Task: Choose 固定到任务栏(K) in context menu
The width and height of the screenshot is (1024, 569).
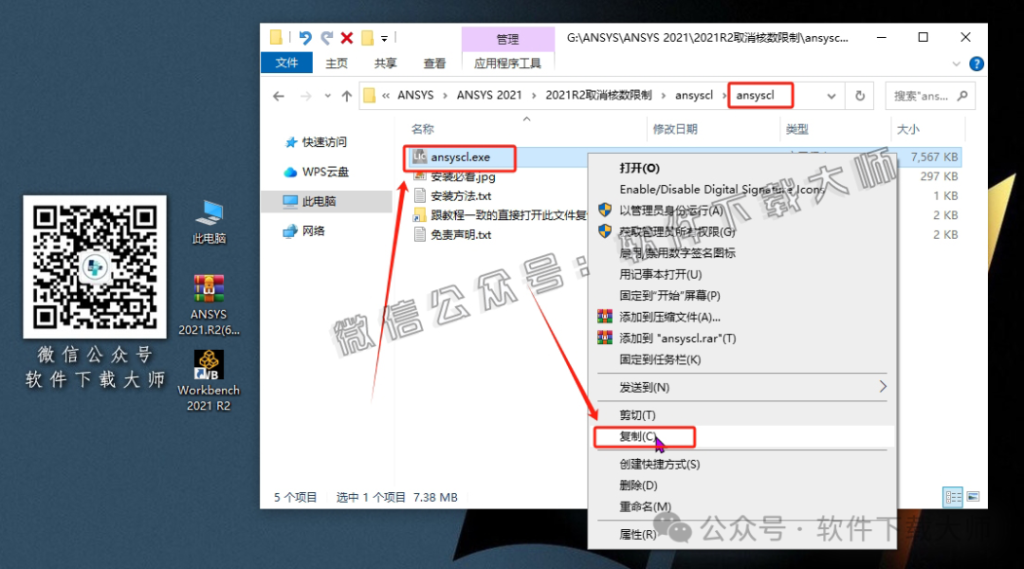Action: (x=660, y=360)
